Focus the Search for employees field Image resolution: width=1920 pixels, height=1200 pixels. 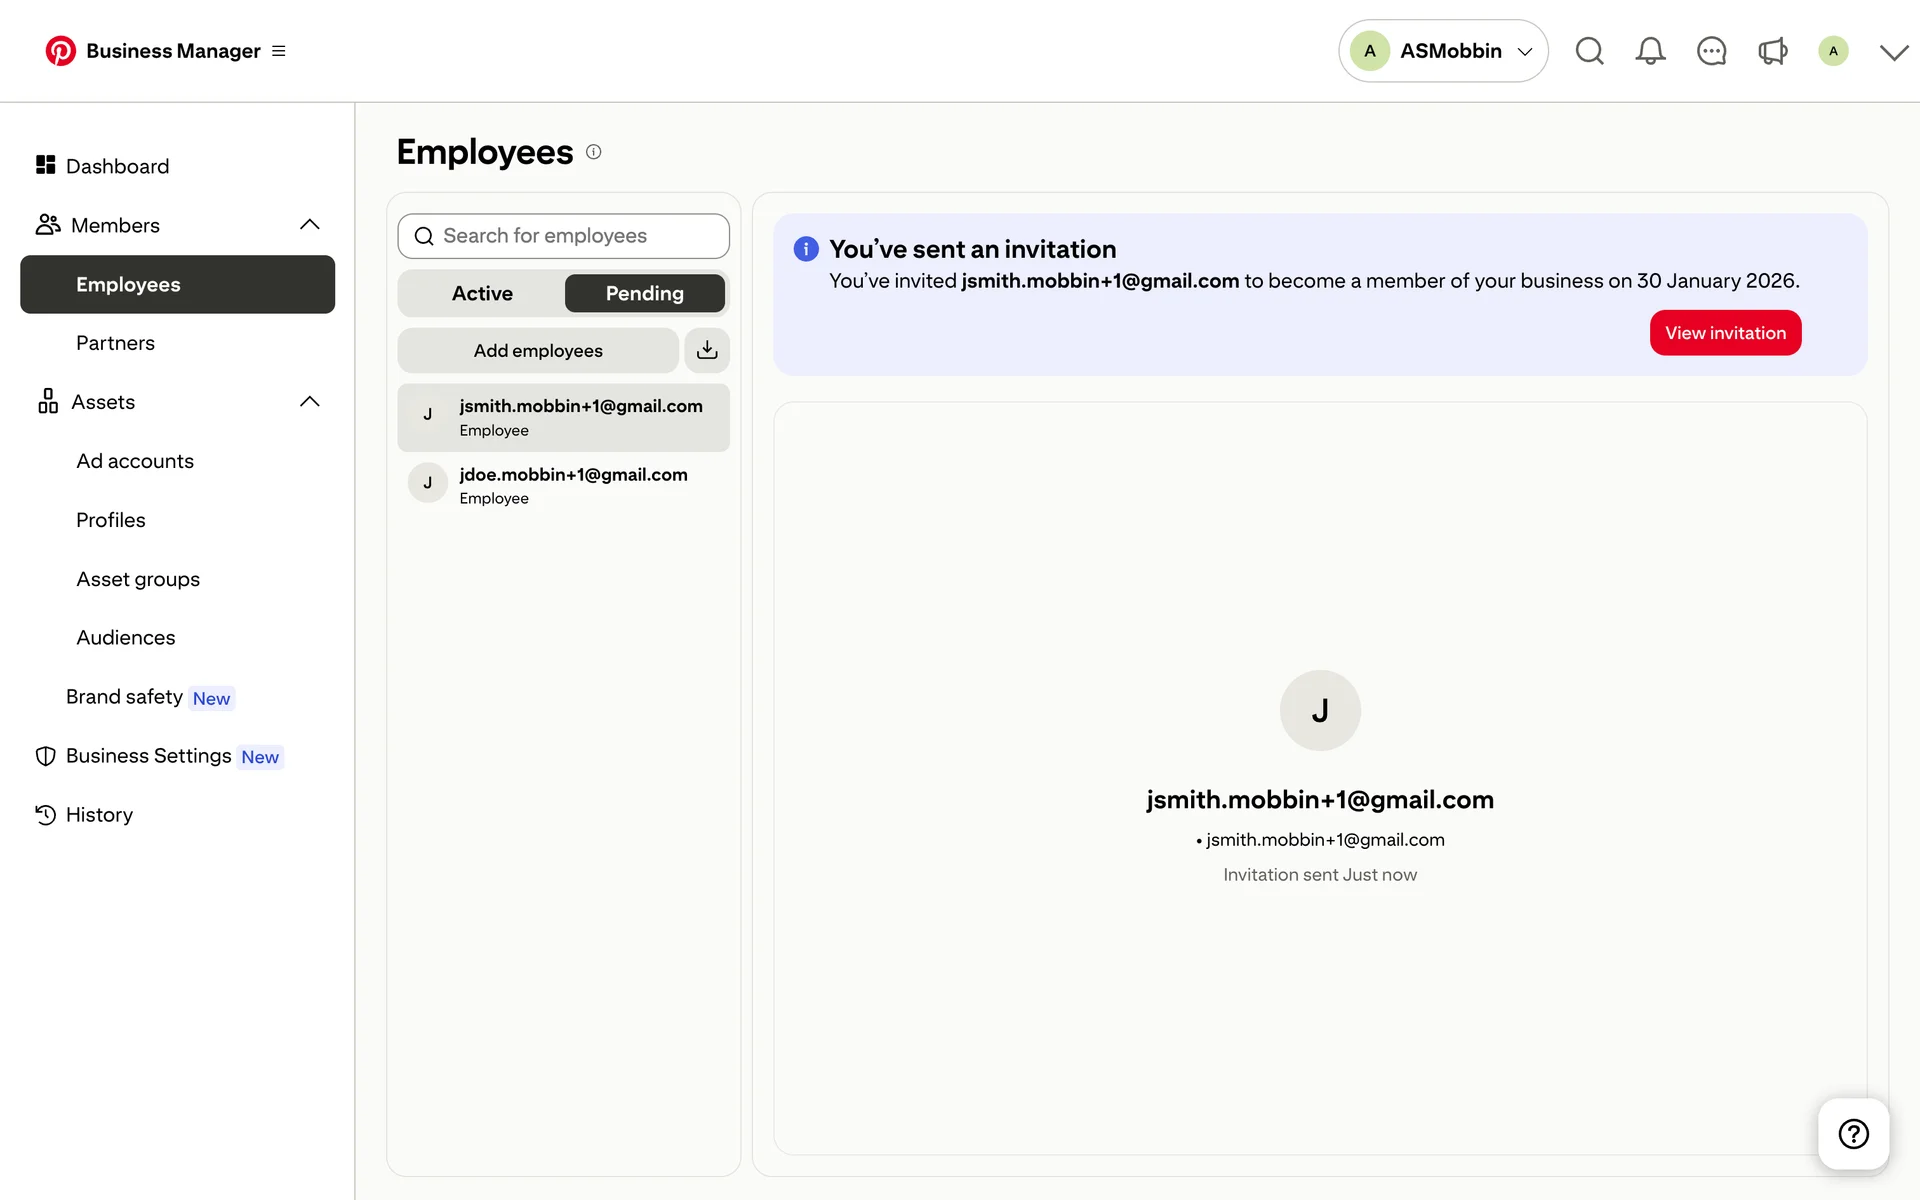[564, 236]
